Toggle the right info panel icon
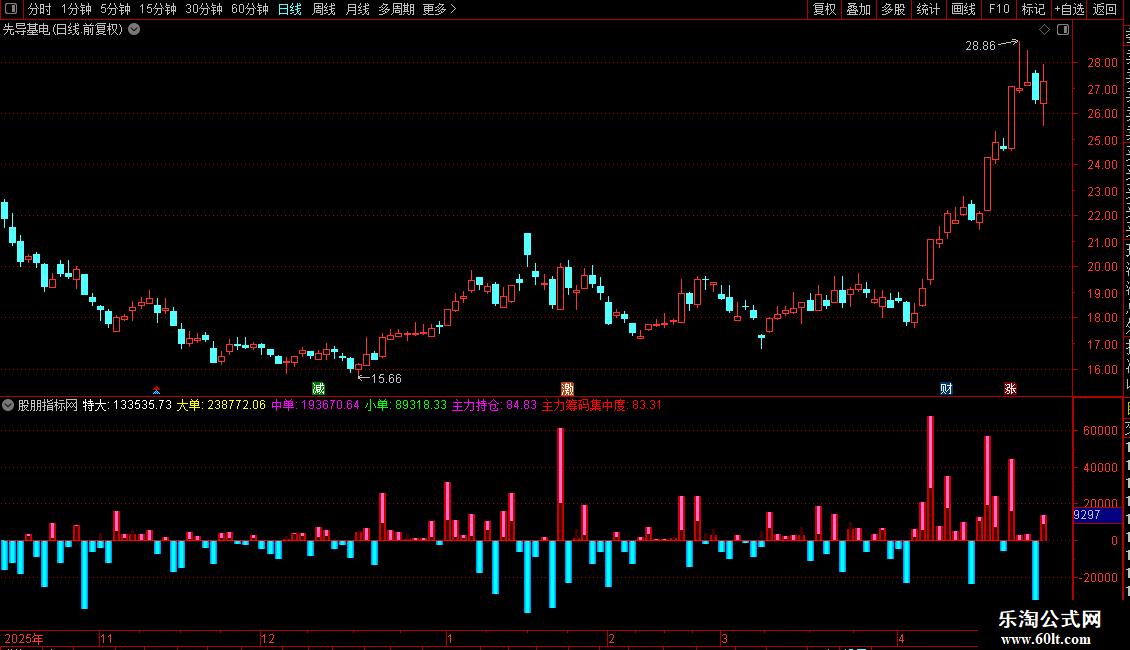 [1063, 30]
